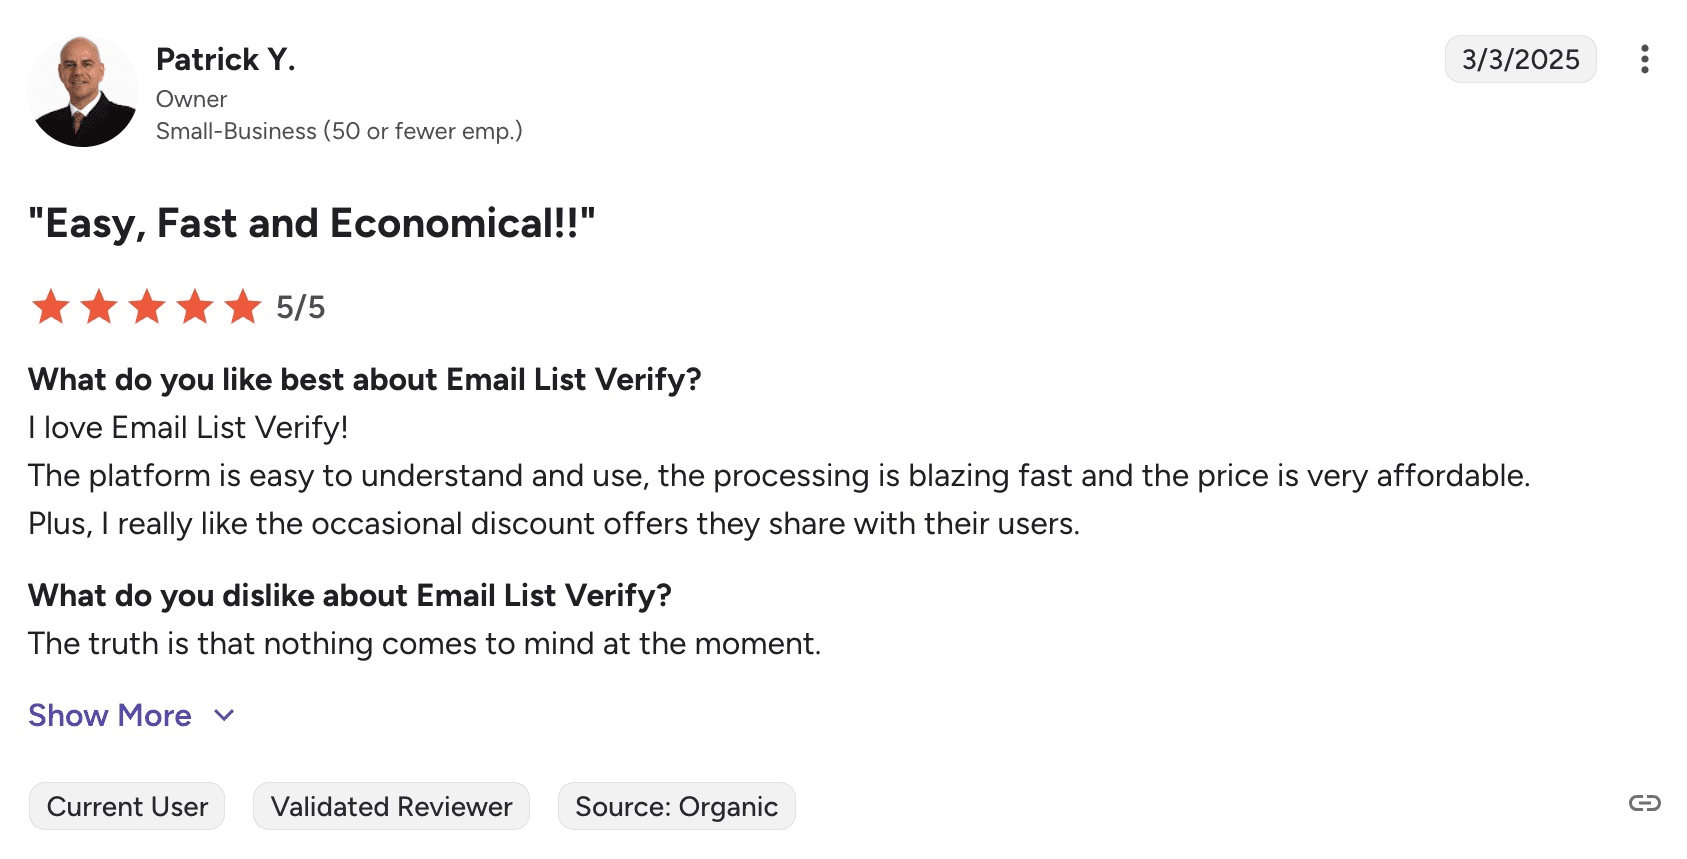Click the third rating star
Image resolution: width=1687 pixels, height=859 pixels.
[x=146, y=307]
